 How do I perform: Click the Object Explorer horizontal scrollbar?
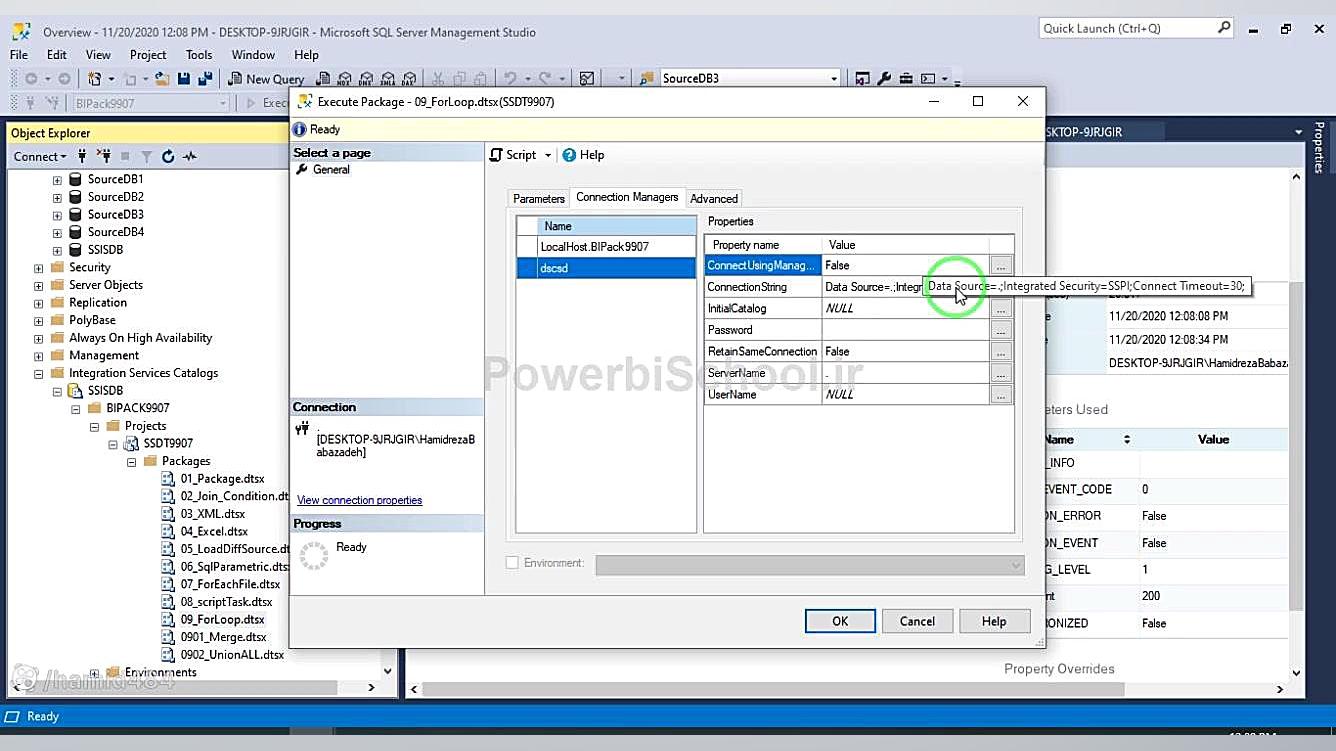click(x=194, y=688)
